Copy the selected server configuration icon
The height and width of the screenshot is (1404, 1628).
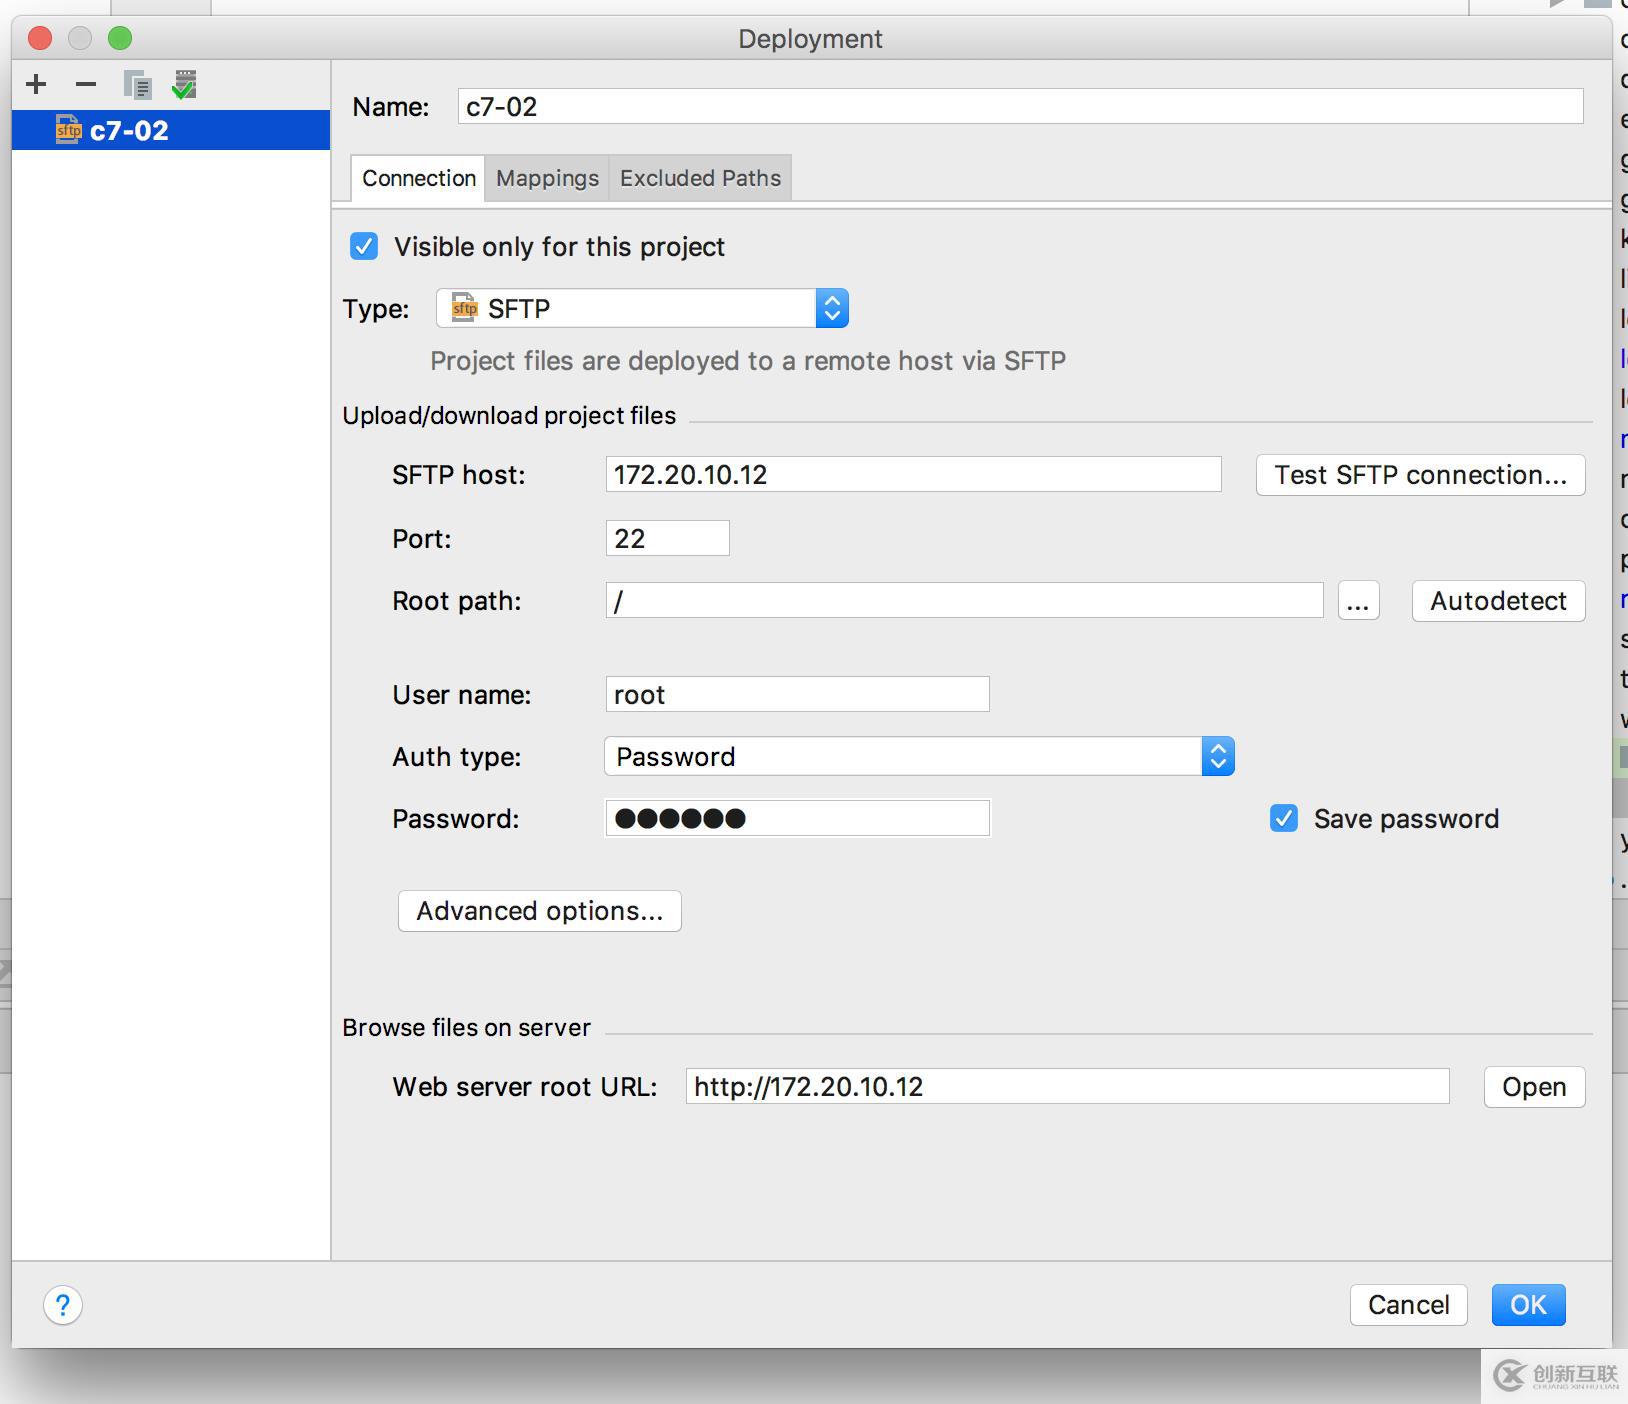point(137,85)
